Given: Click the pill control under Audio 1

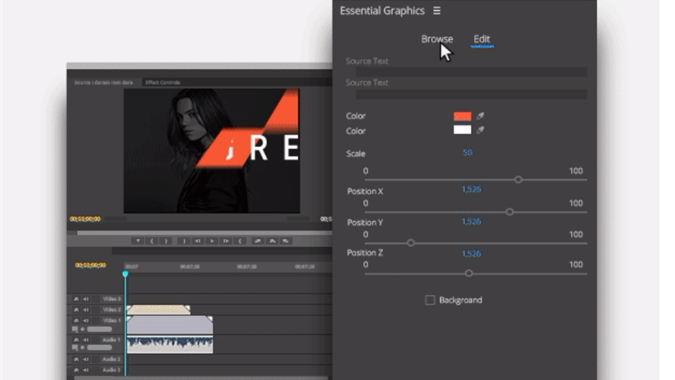Looking at the screenshot, I should [x=99, y=347].
